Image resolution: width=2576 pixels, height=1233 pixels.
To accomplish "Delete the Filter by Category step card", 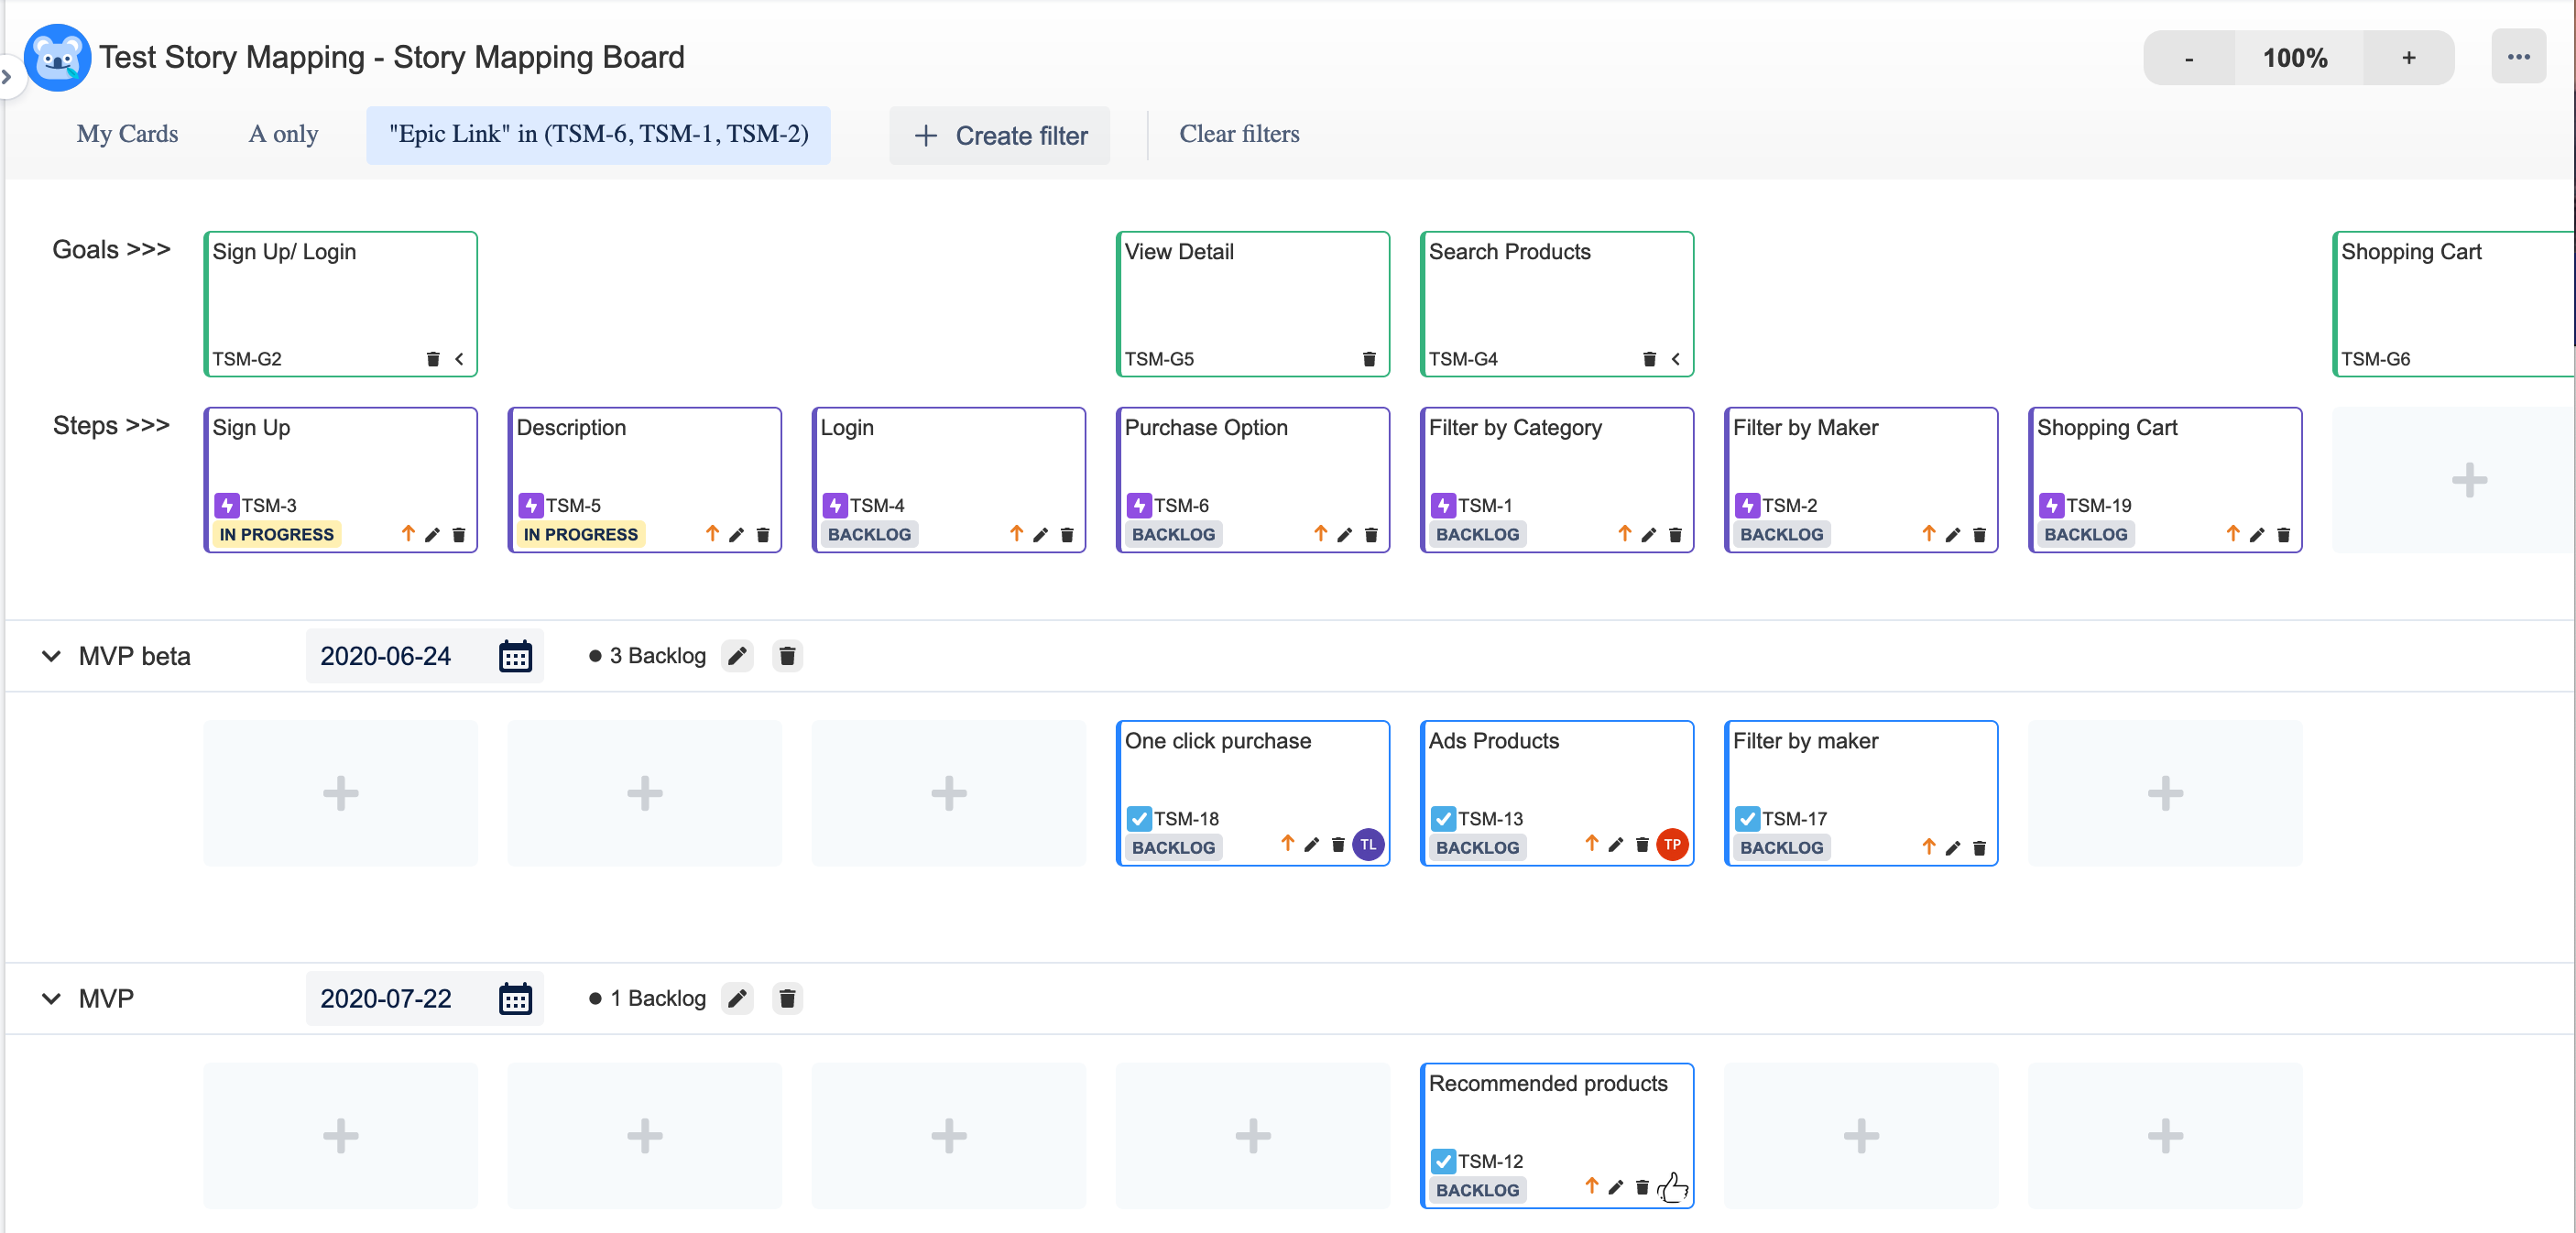I will coord(1675,535).
